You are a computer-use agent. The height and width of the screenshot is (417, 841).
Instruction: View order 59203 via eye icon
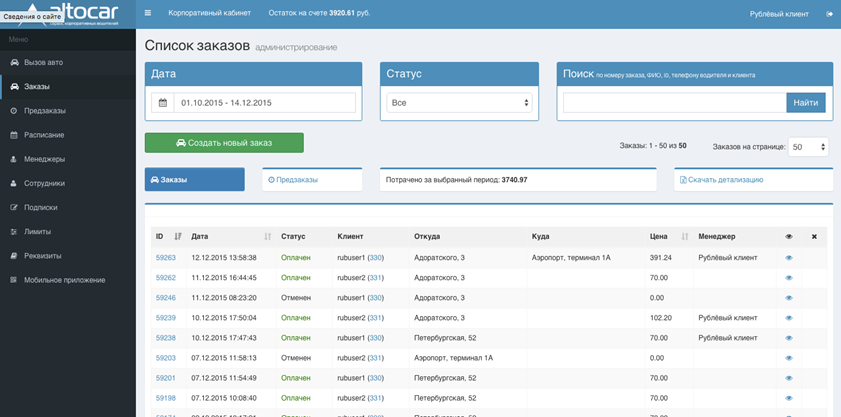(x=788, y=358)
